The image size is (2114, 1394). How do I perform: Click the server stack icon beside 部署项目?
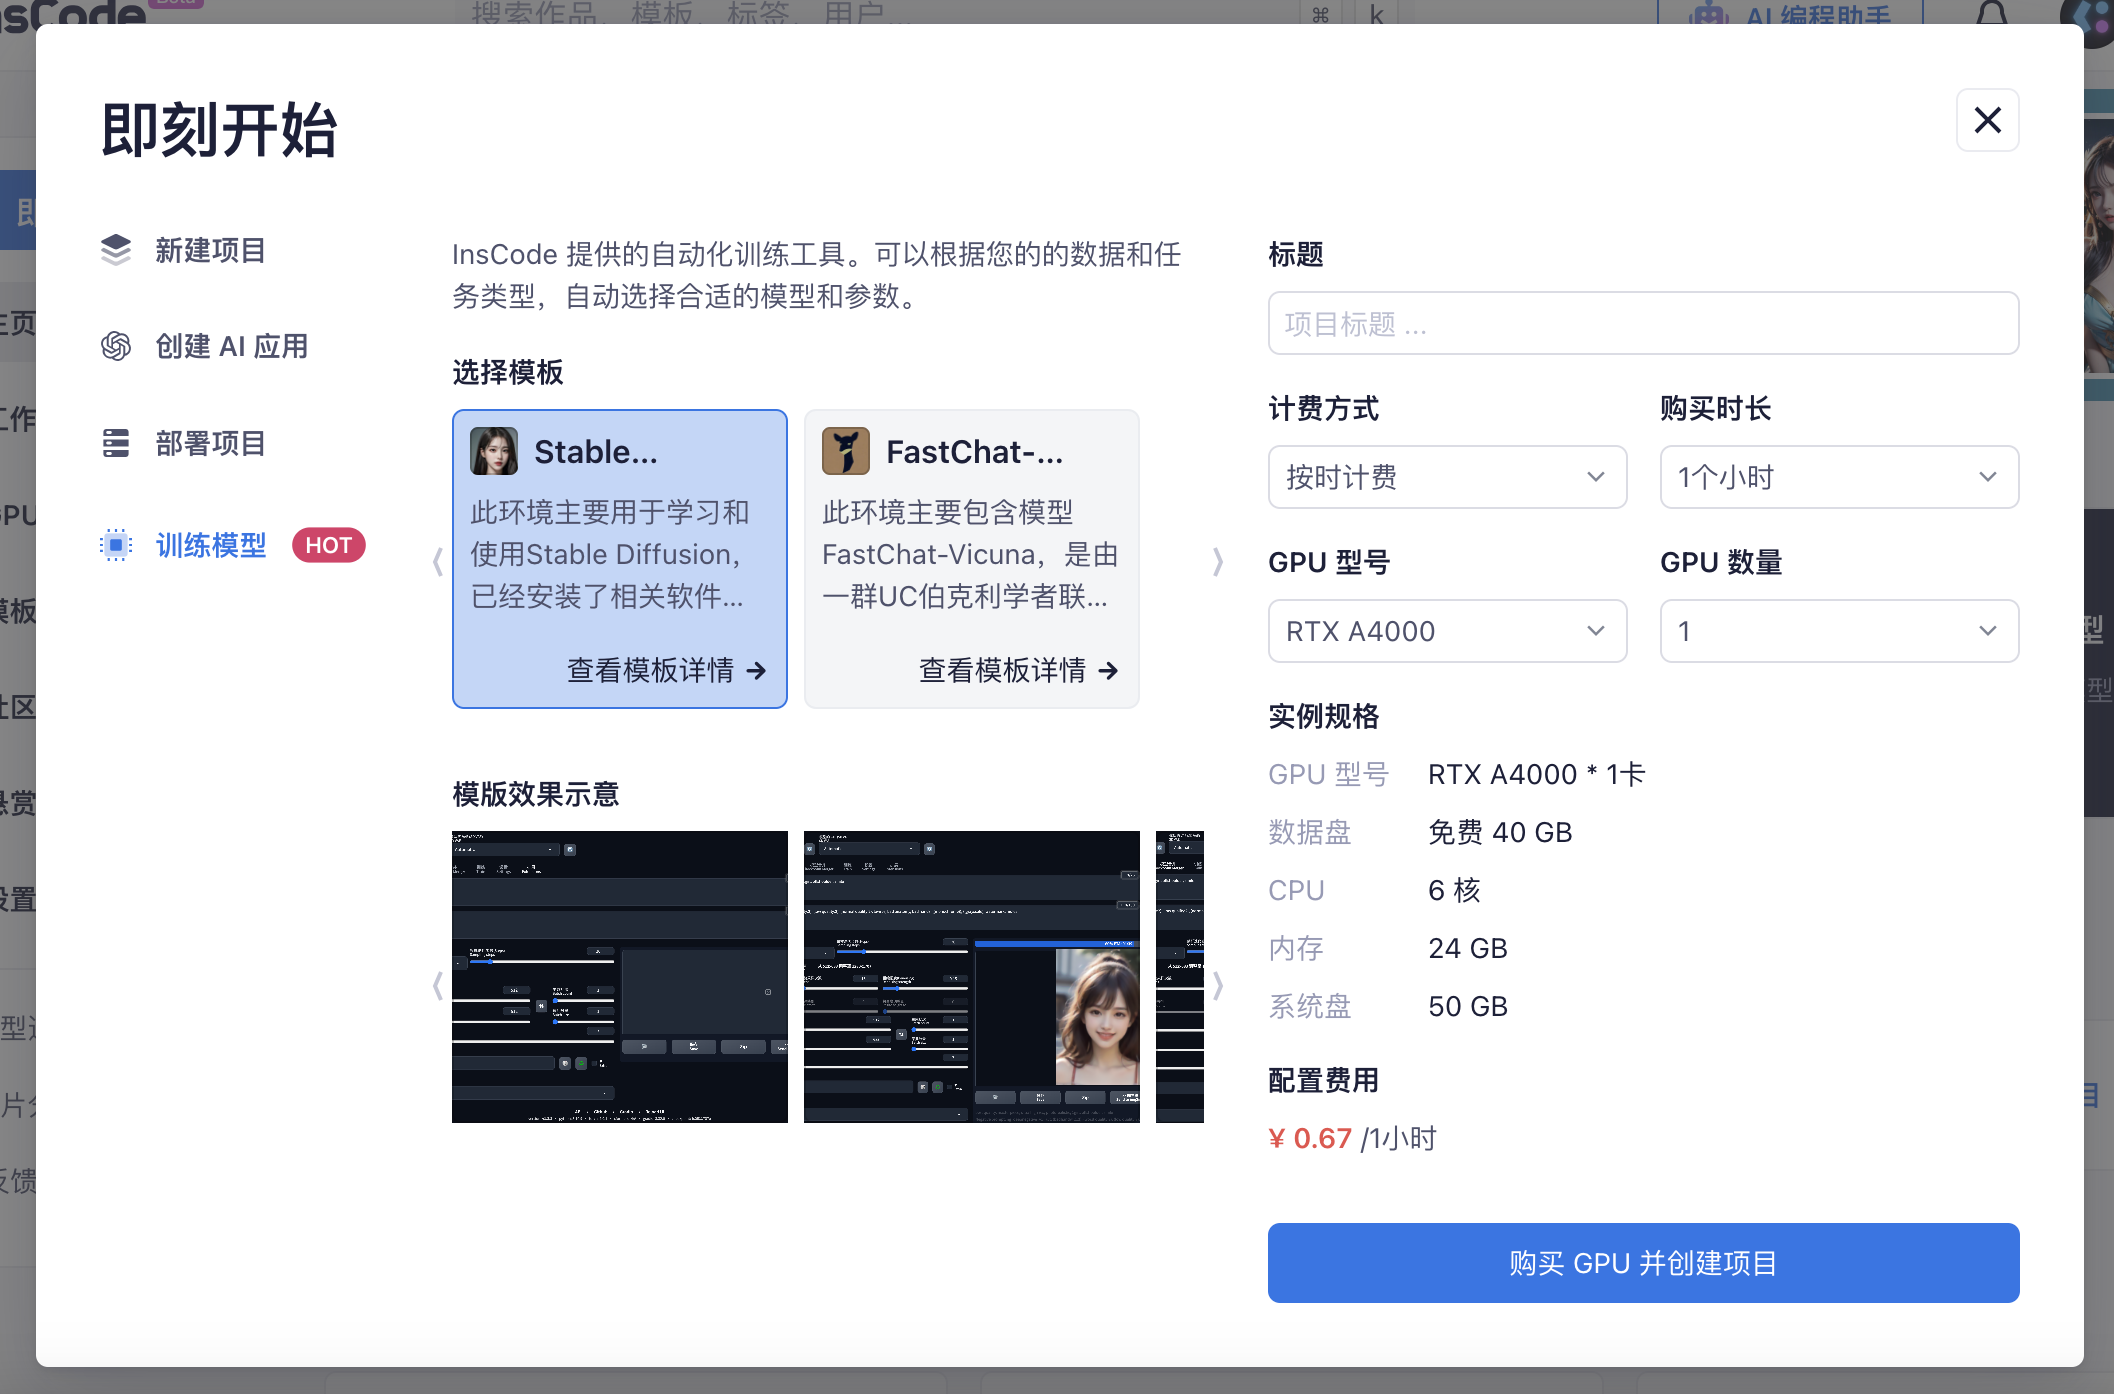tap(116, 443)
